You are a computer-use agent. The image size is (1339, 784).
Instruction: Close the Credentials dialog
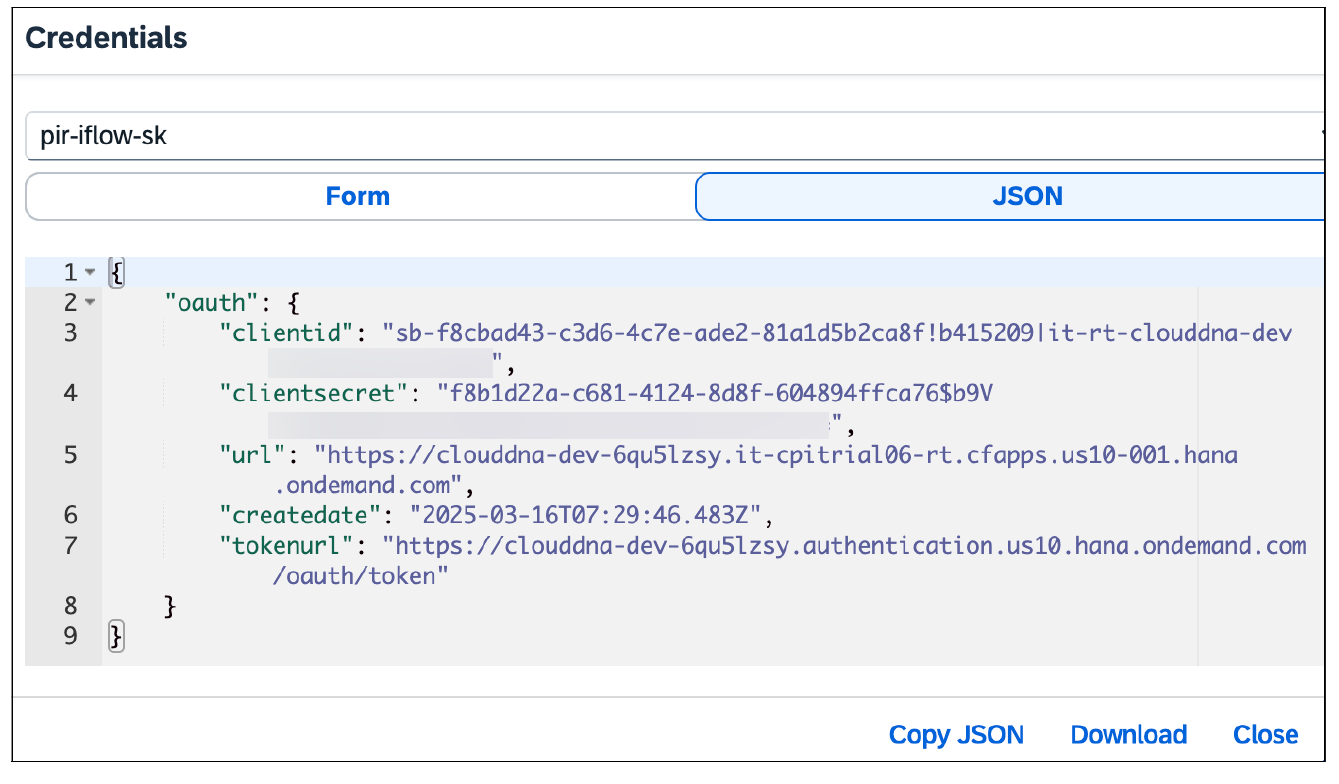pos(1265,735)
